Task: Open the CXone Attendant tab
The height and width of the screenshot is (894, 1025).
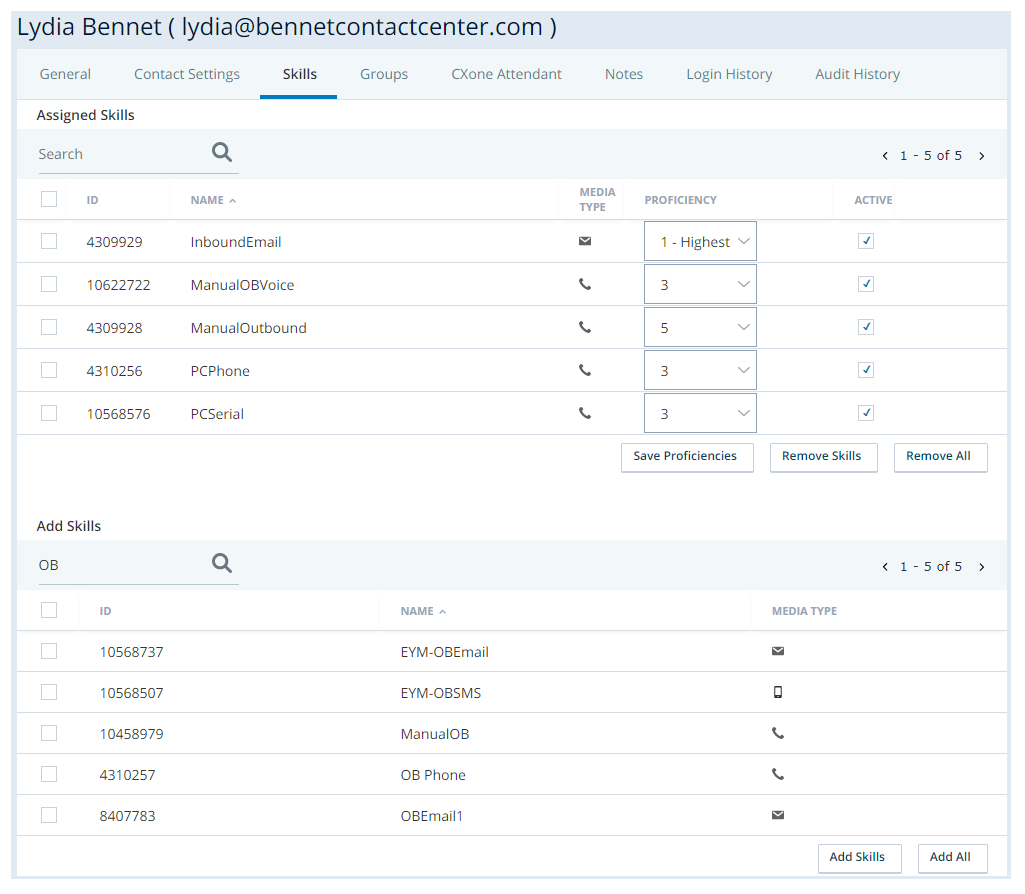Action: click(506, 74)
